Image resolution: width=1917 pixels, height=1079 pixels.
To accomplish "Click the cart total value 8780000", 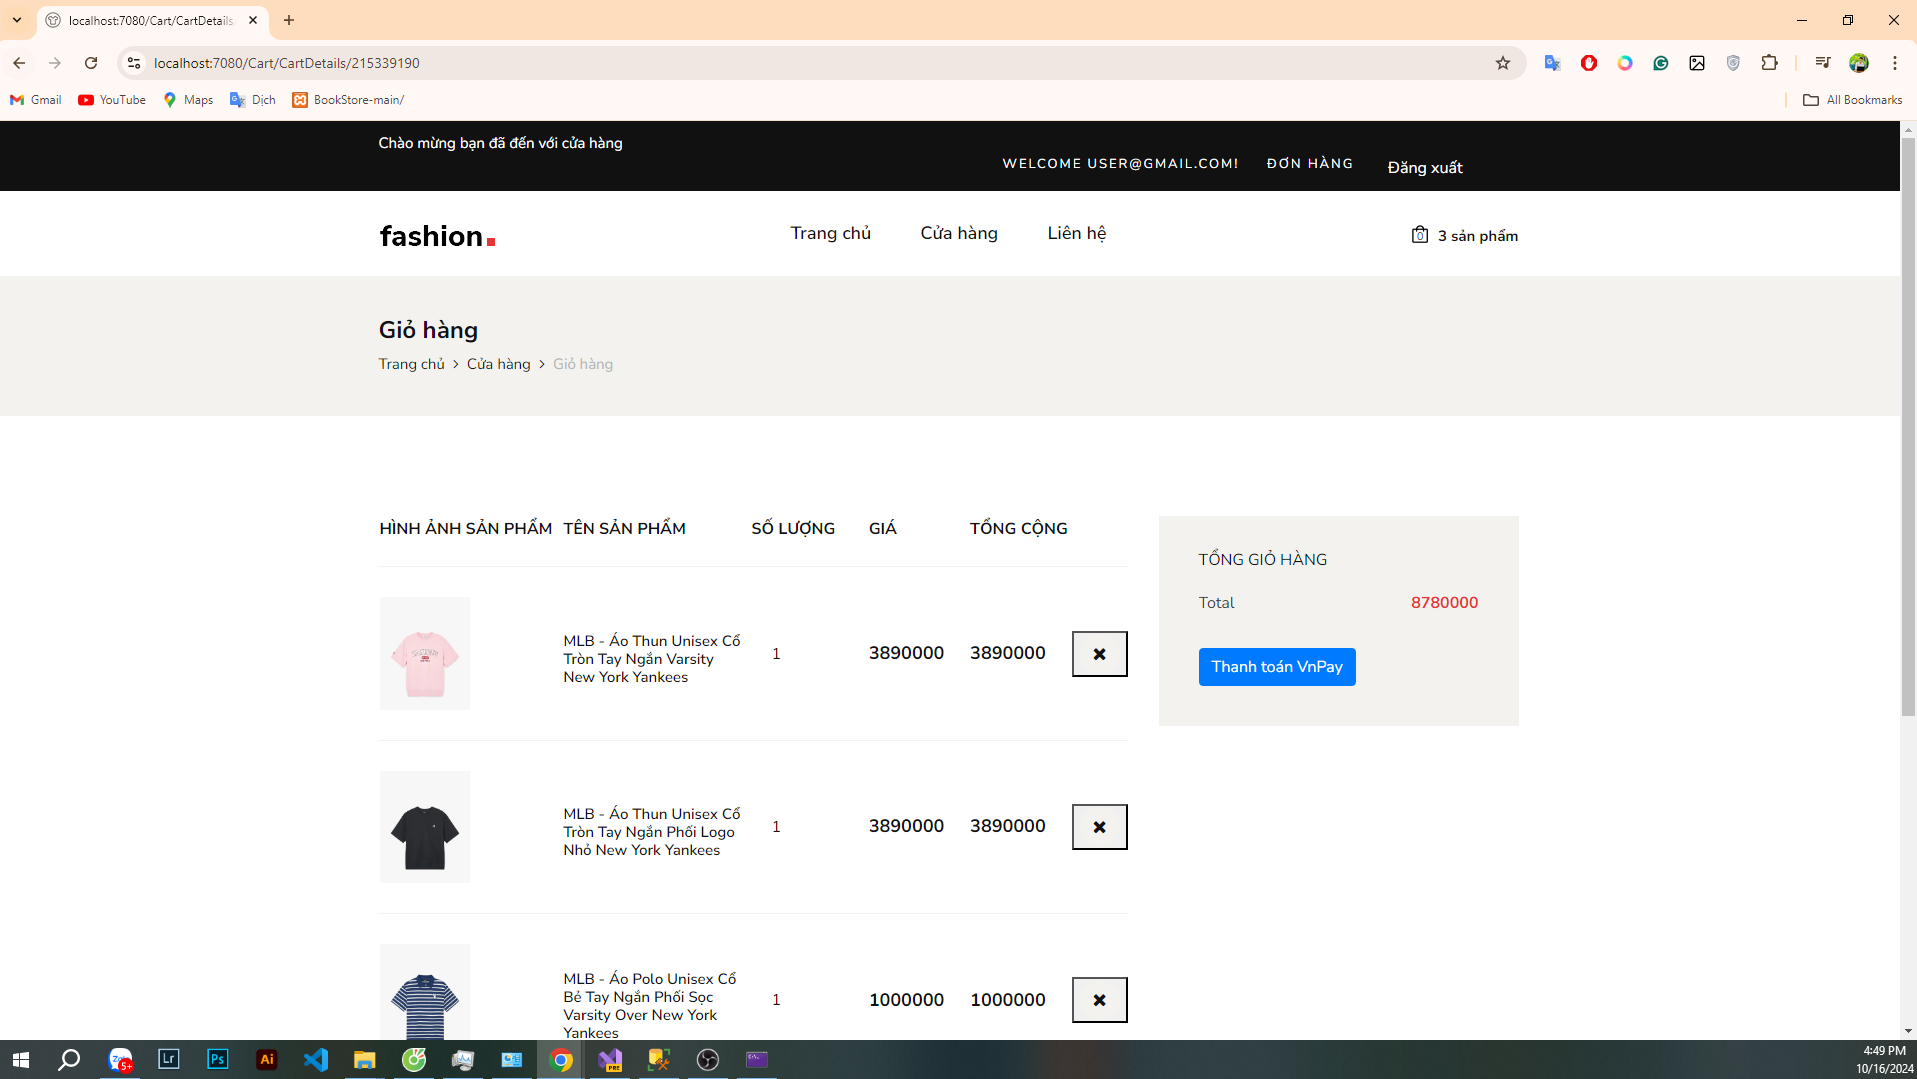I will pyautogui.click(x=1444, y=603).
